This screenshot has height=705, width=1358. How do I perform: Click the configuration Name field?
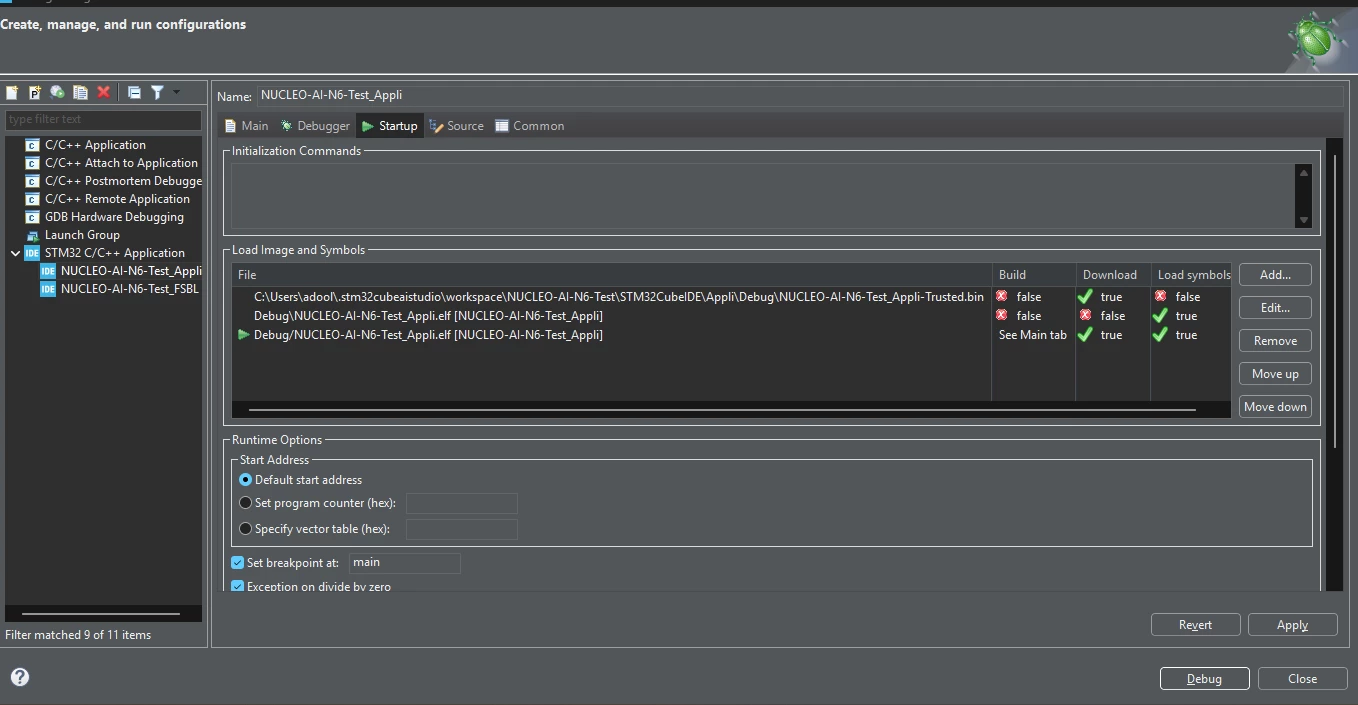coord(800,96)
